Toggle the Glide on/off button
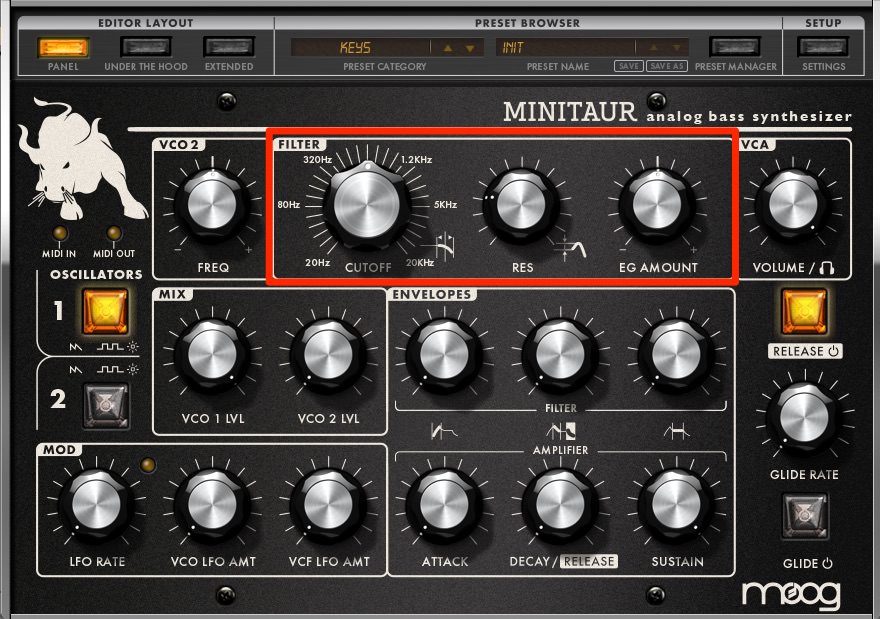 804,516
